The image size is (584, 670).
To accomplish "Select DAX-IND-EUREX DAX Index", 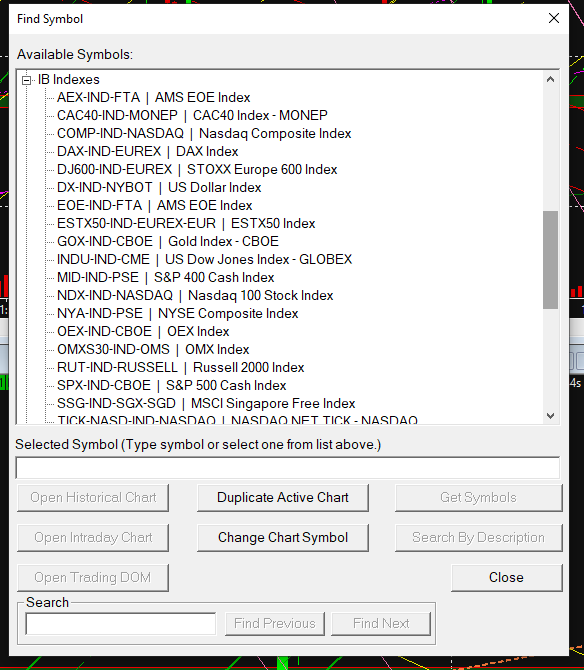I will point(147,151).
